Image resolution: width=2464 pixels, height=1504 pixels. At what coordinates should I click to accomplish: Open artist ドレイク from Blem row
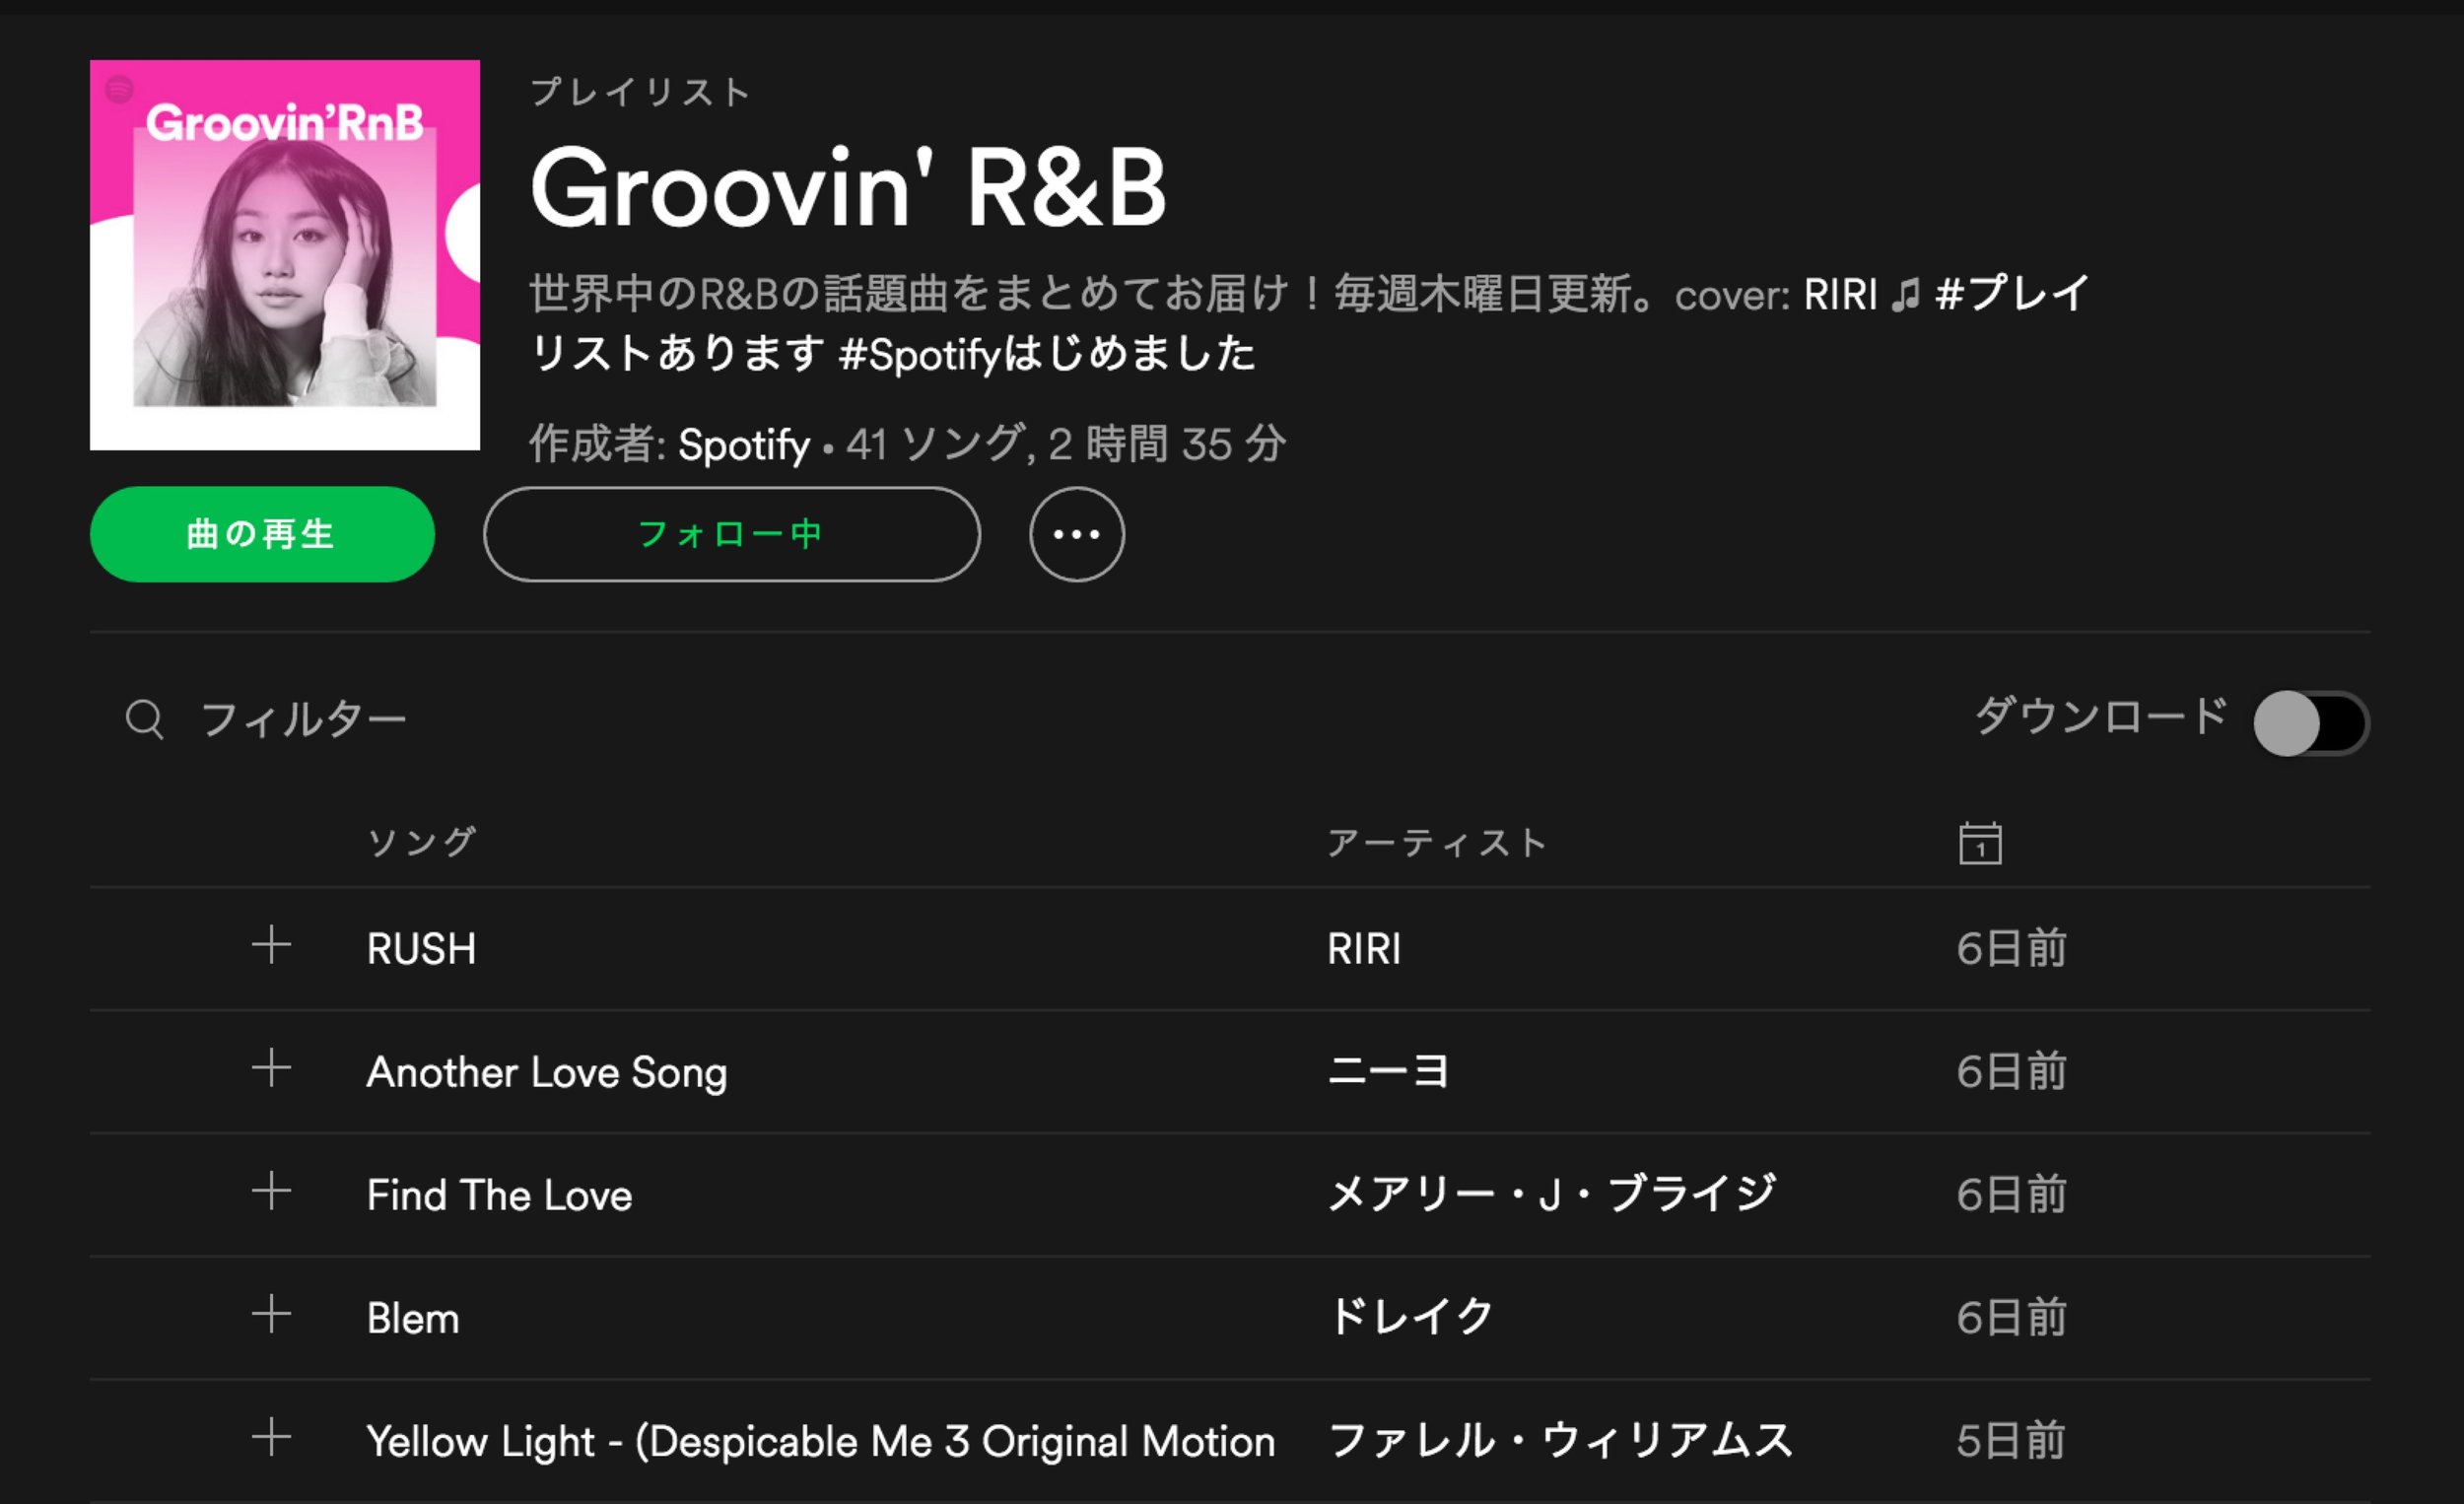pyautogui.click(x=1411, y=1316)
